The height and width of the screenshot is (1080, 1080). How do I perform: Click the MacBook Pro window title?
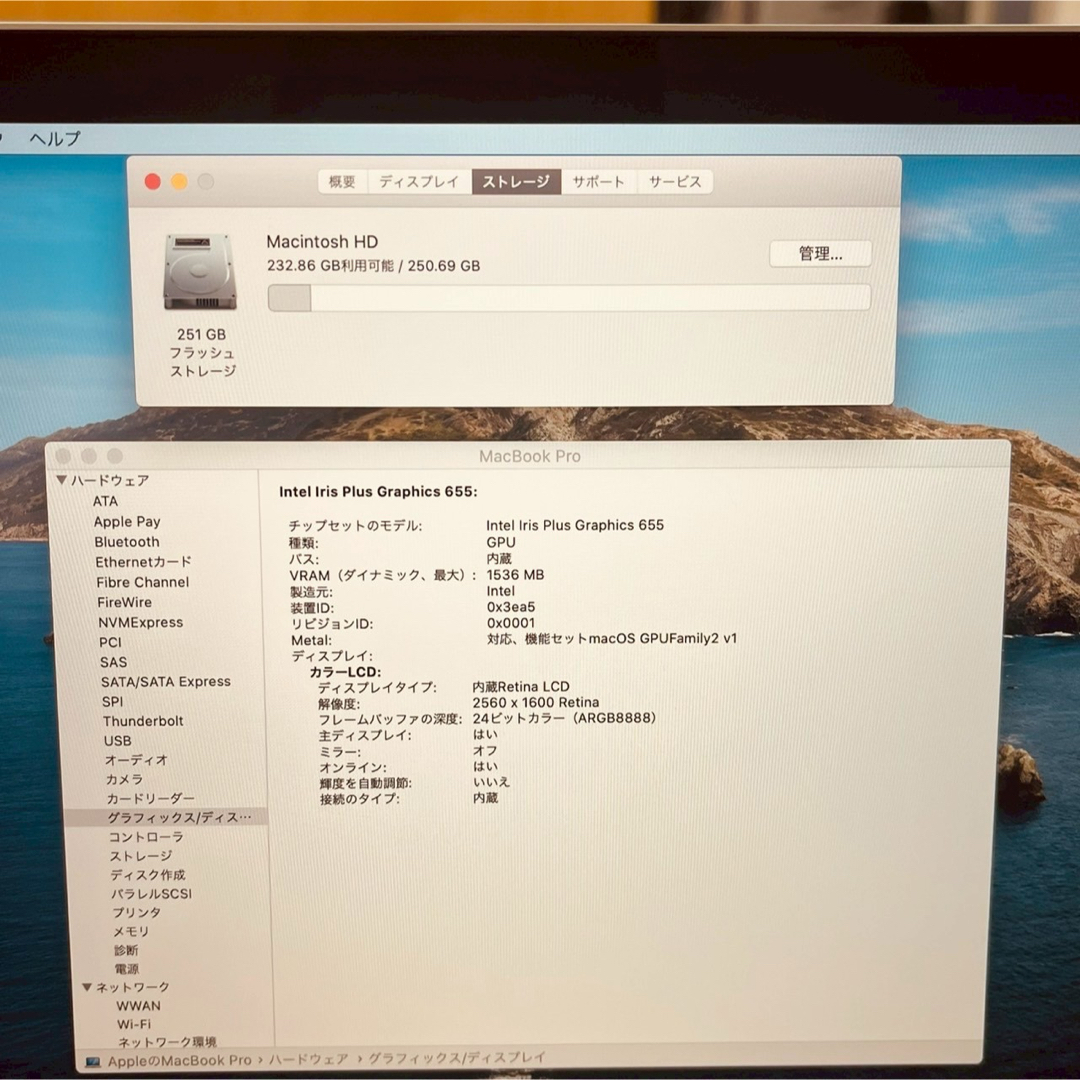(x=530, y=456)
